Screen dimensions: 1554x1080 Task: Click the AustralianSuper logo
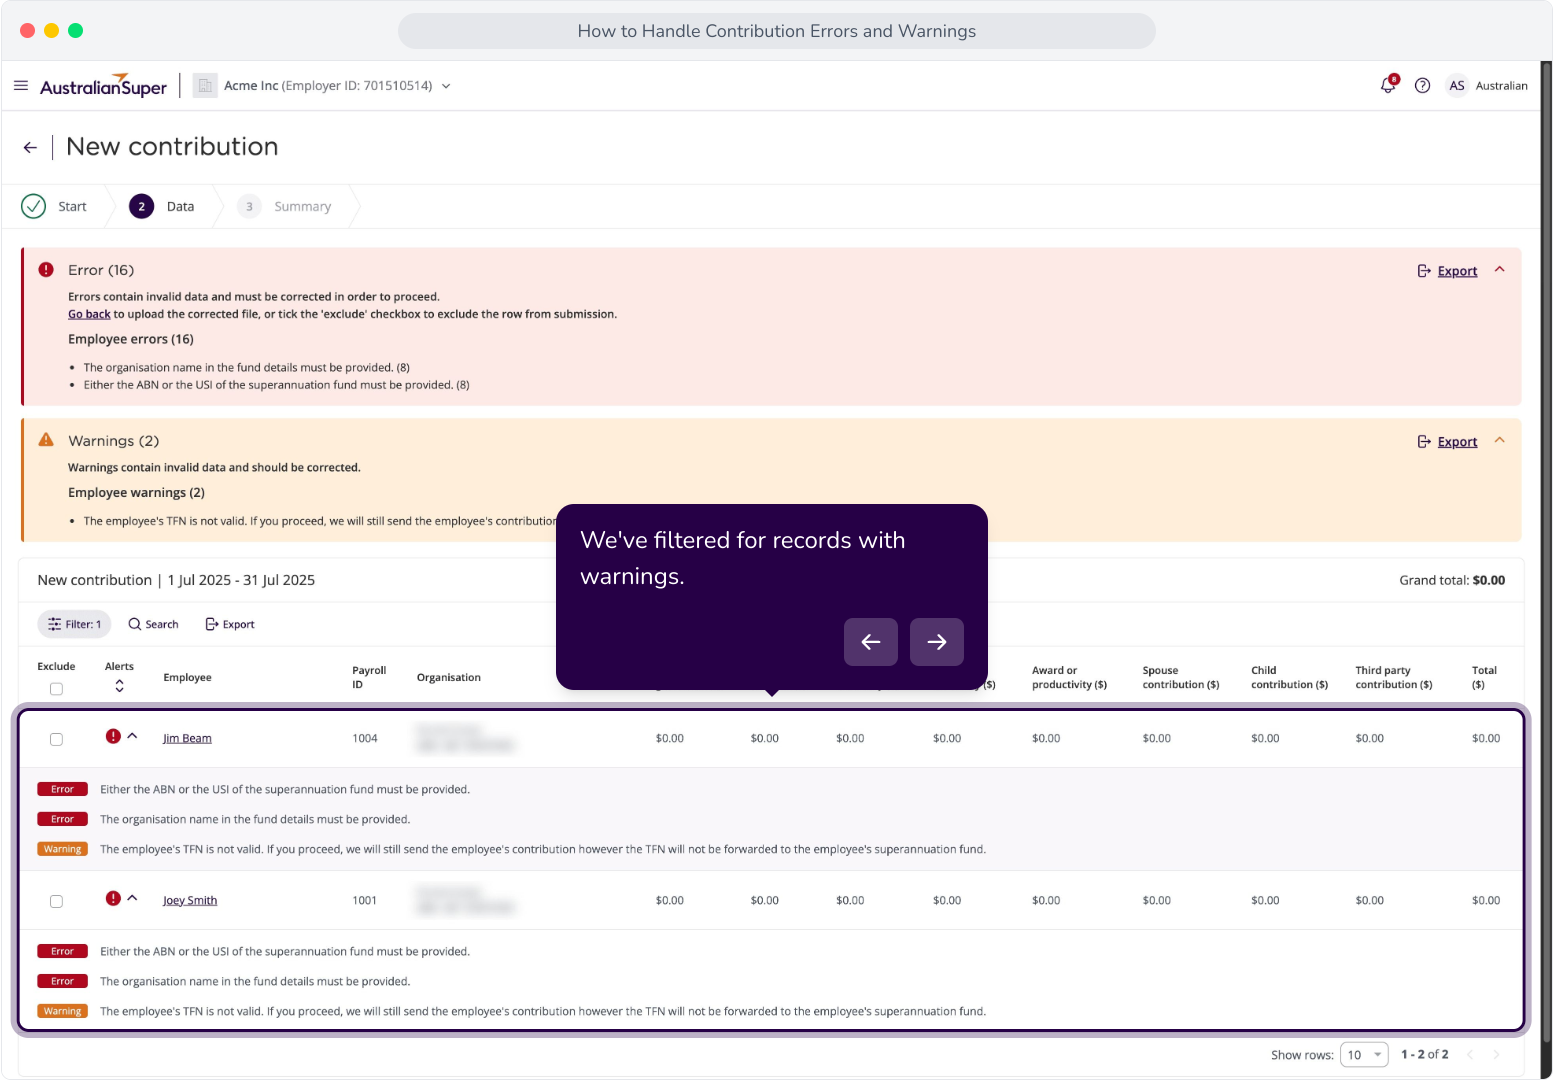coord(103,86)
